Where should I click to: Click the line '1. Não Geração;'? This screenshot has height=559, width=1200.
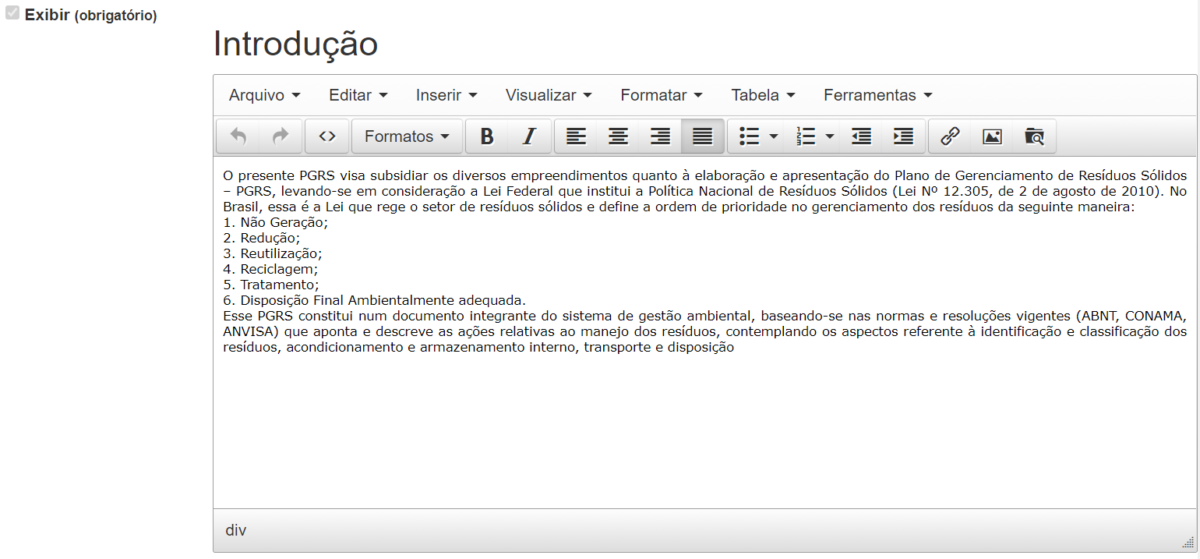coord(276,222)
